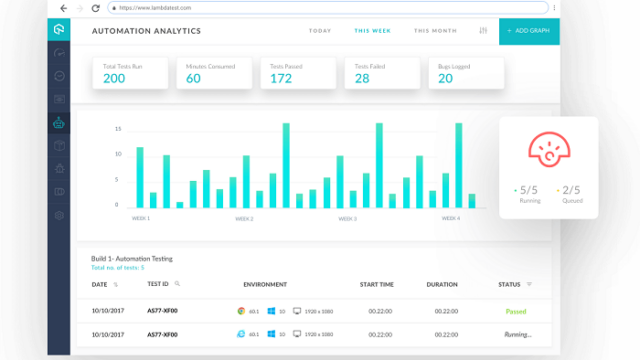Click the Windows icon in the Passed row
Viewport: 640px width, 360px height.
(x=271, y=311)
